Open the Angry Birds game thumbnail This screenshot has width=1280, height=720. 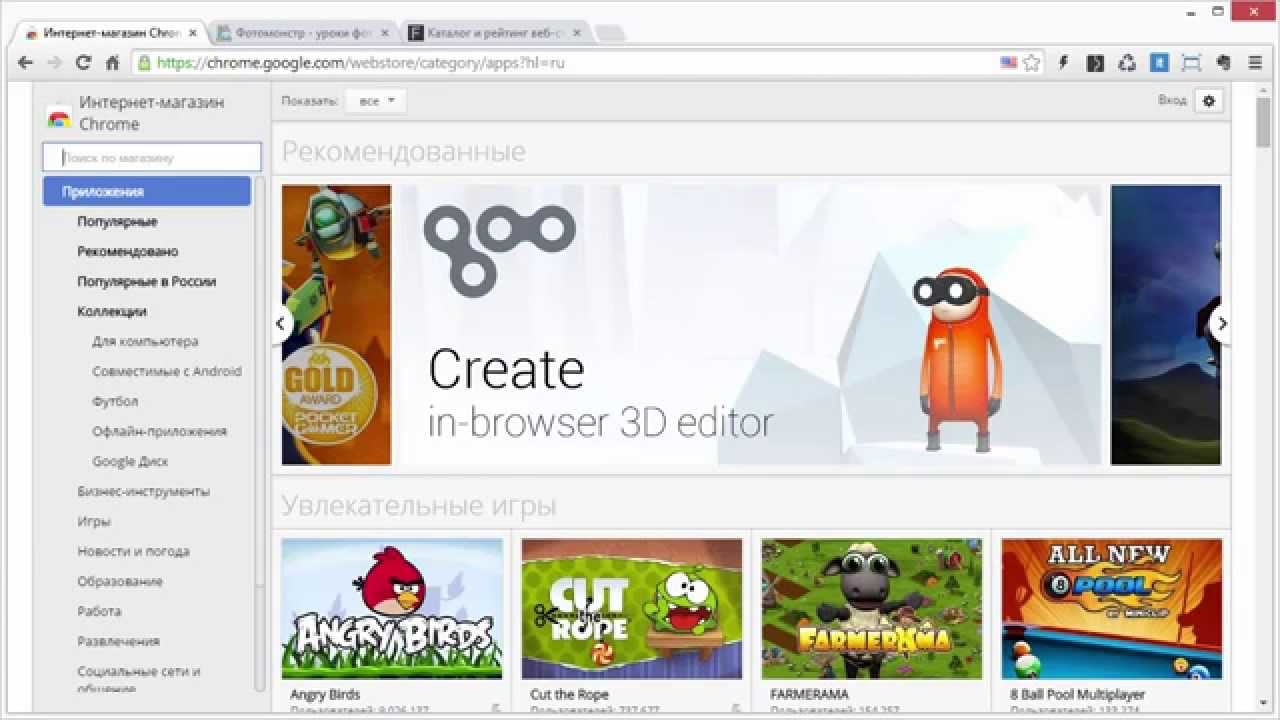(x=392, y=609)
